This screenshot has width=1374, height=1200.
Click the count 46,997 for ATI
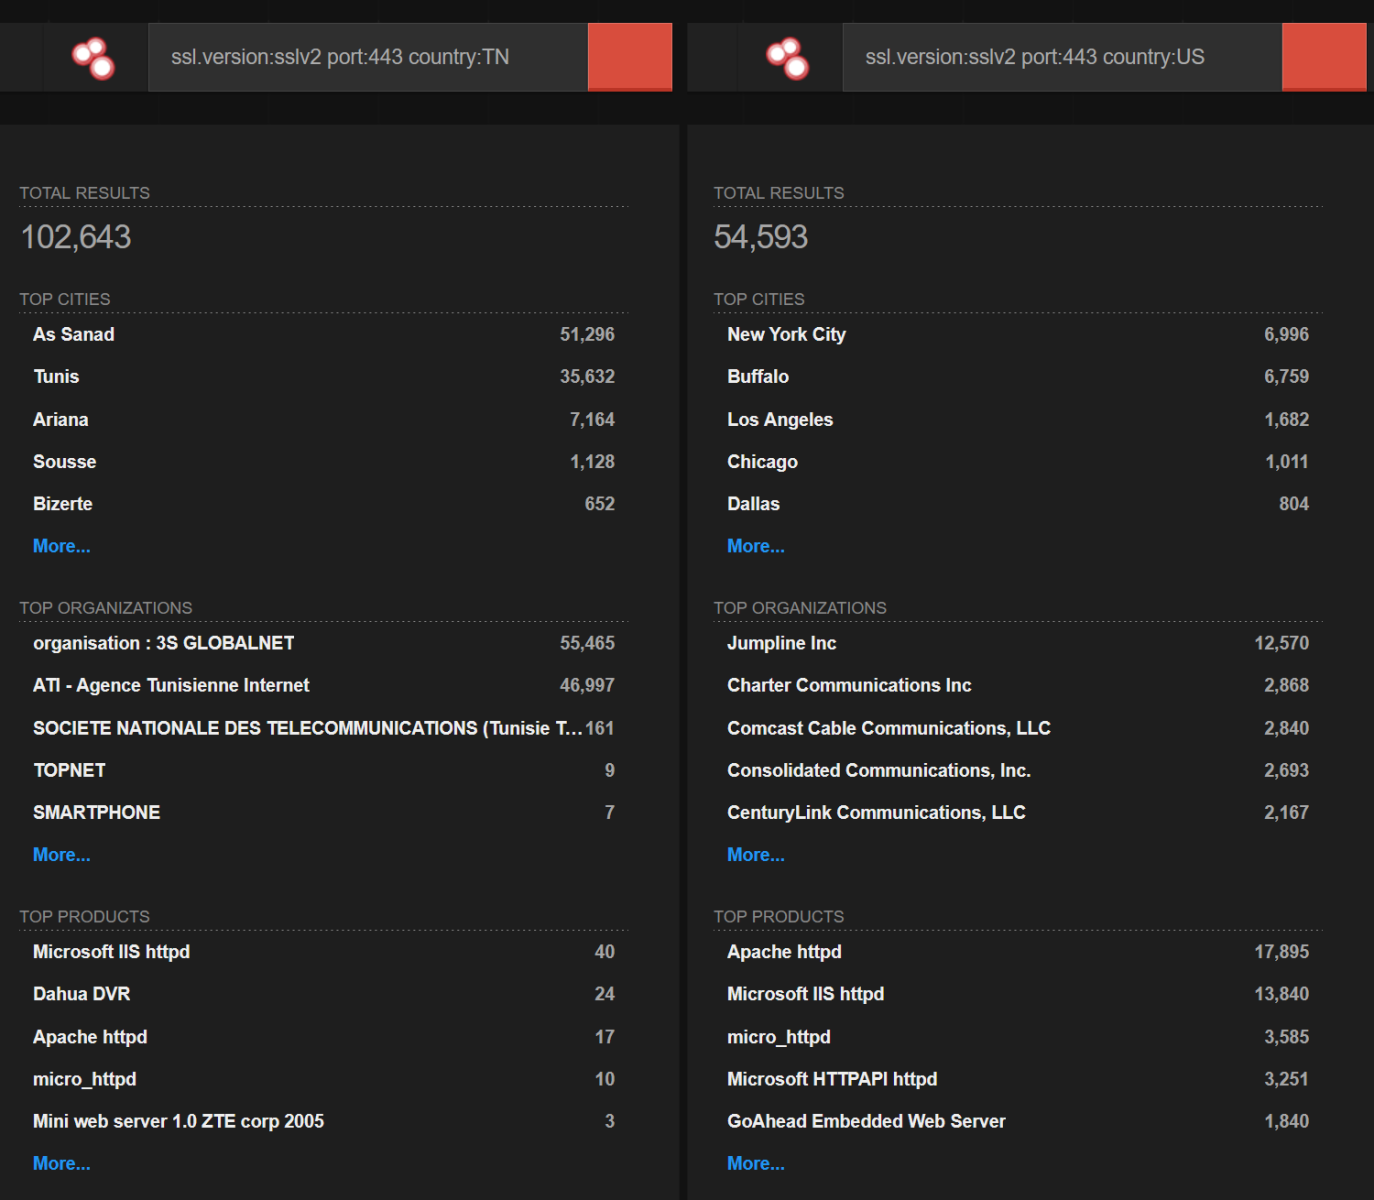(587, 685)
